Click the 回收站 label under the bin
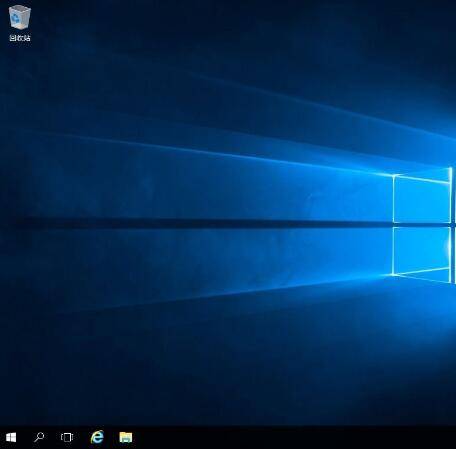 pyautogui.click(x=20, y=38)
